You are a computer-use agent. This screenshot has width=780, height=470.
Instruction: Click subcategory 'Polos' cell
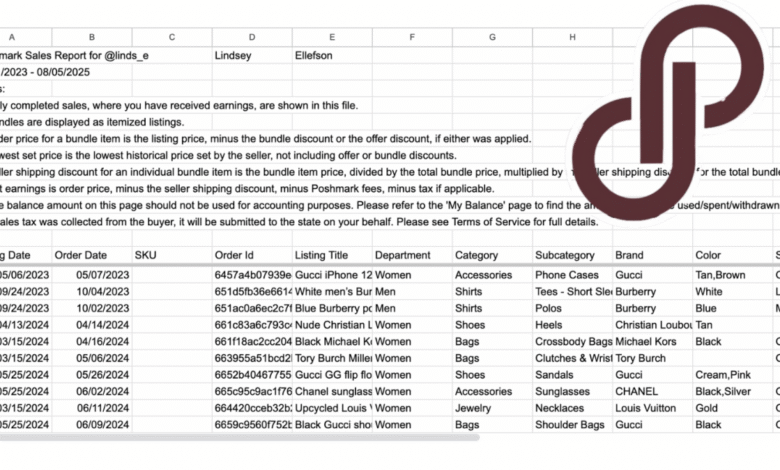pyautogui.click(x=573, y=308)
